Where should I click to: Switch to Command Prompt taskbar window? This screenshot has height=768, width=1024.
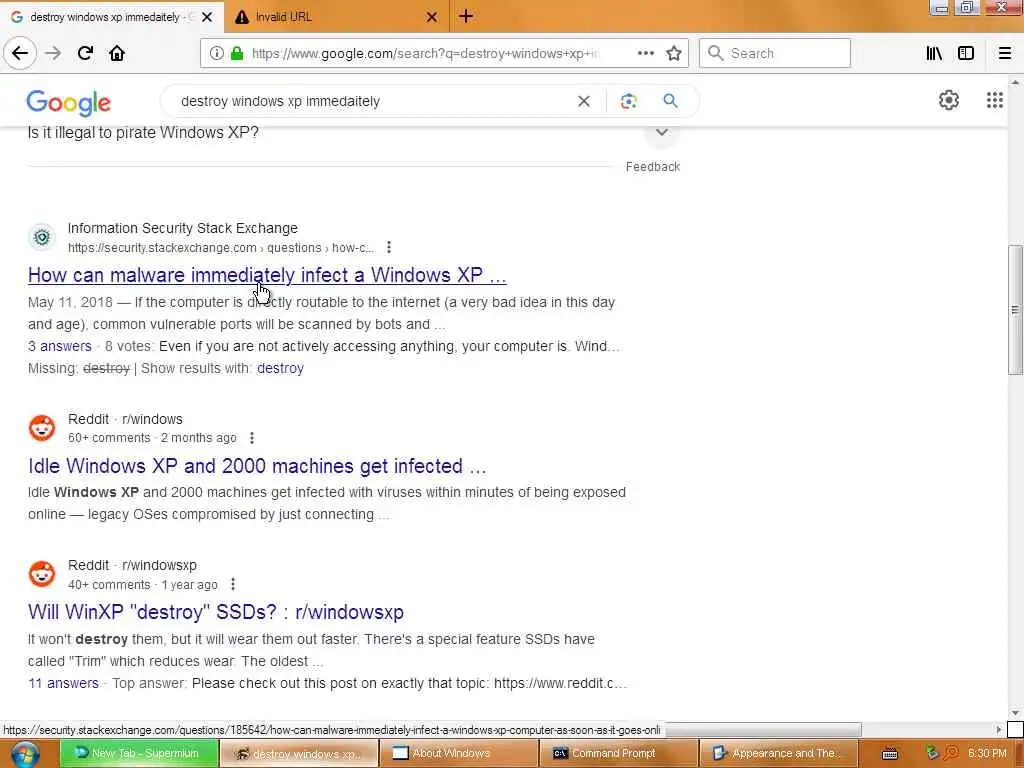pyautogui.click(x=618, y=754)
